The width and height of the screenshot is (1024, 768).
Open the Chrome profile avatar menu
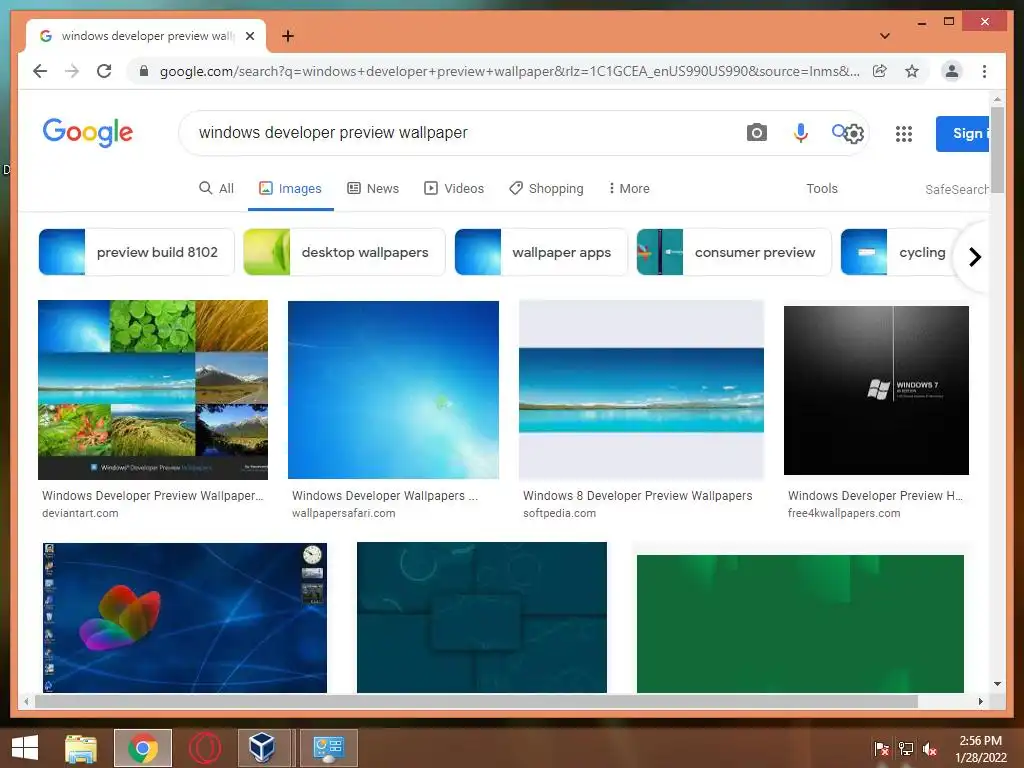coord(952,71)
